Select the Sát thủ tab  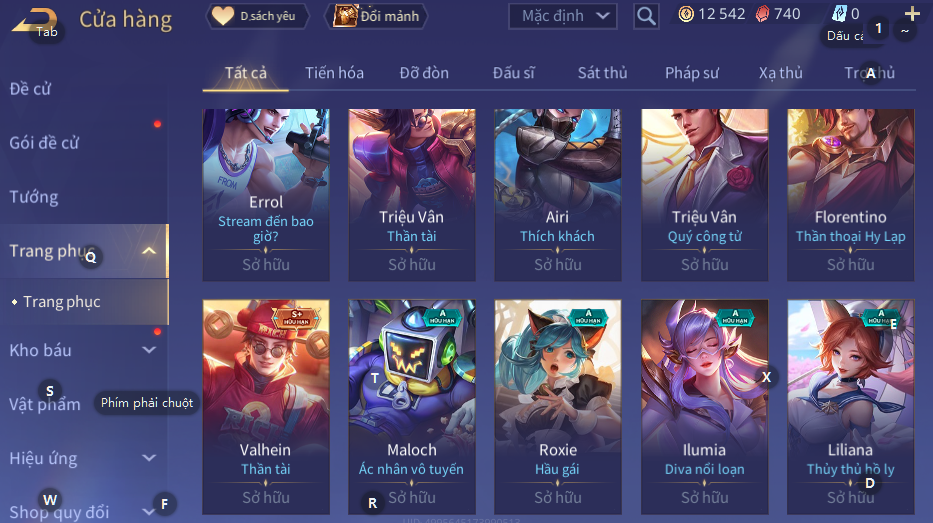click(602, 73)
